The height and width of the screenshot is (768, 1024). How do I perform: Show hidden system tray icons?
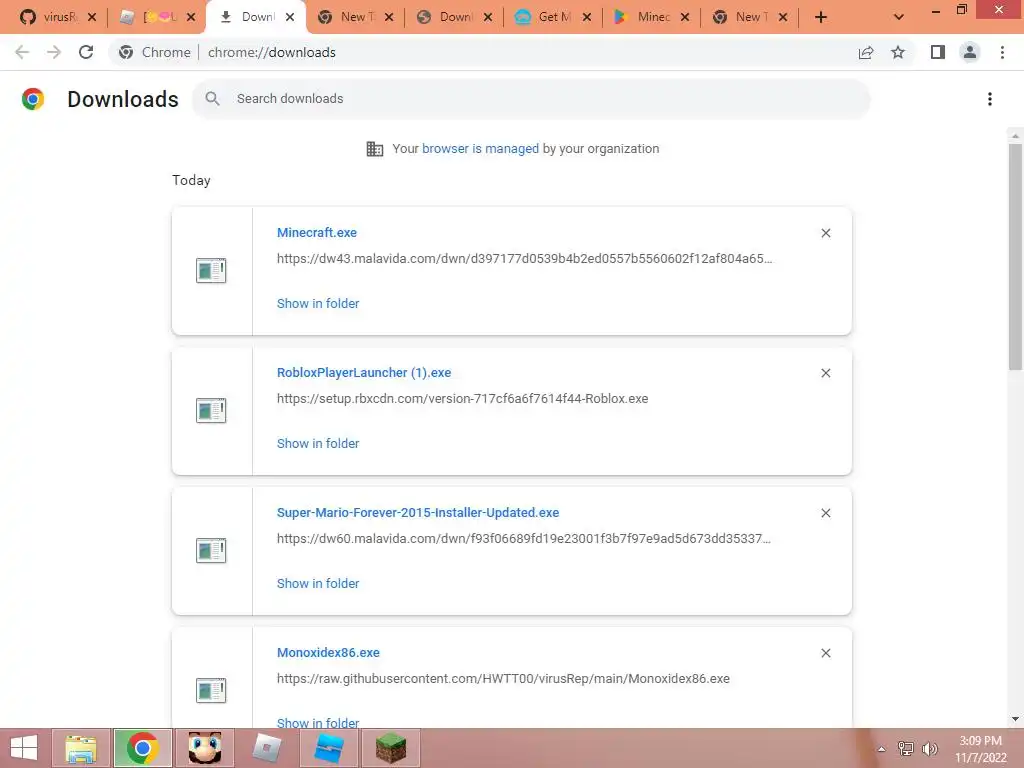(881, 749)
